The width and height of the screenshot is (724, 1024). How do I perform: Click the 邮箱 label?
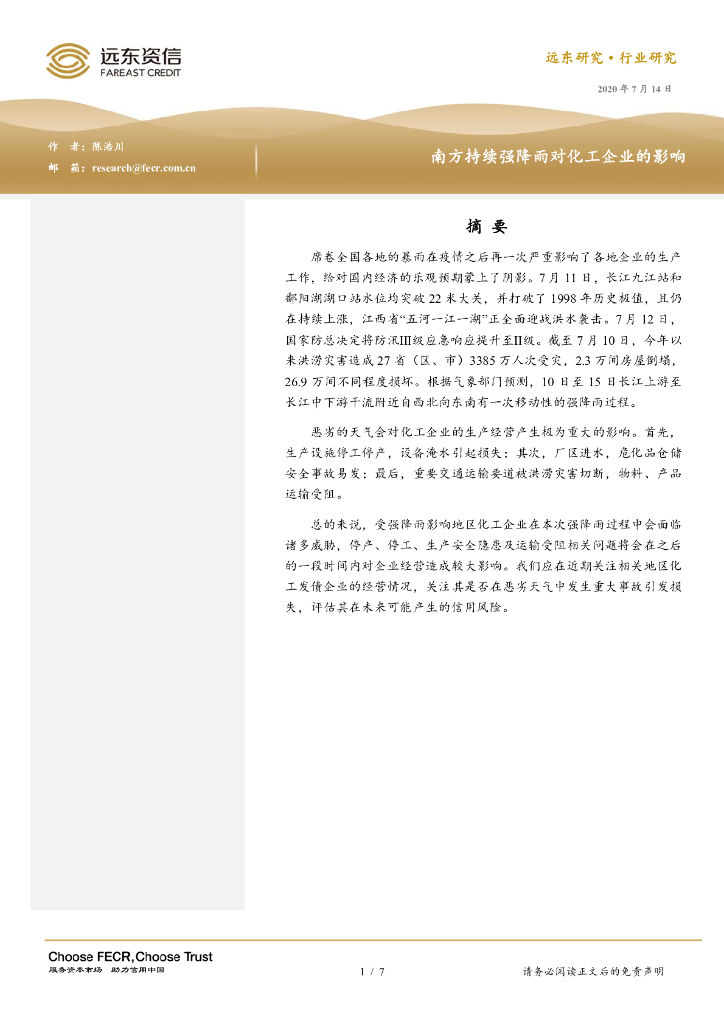click(x=66, y=168)
